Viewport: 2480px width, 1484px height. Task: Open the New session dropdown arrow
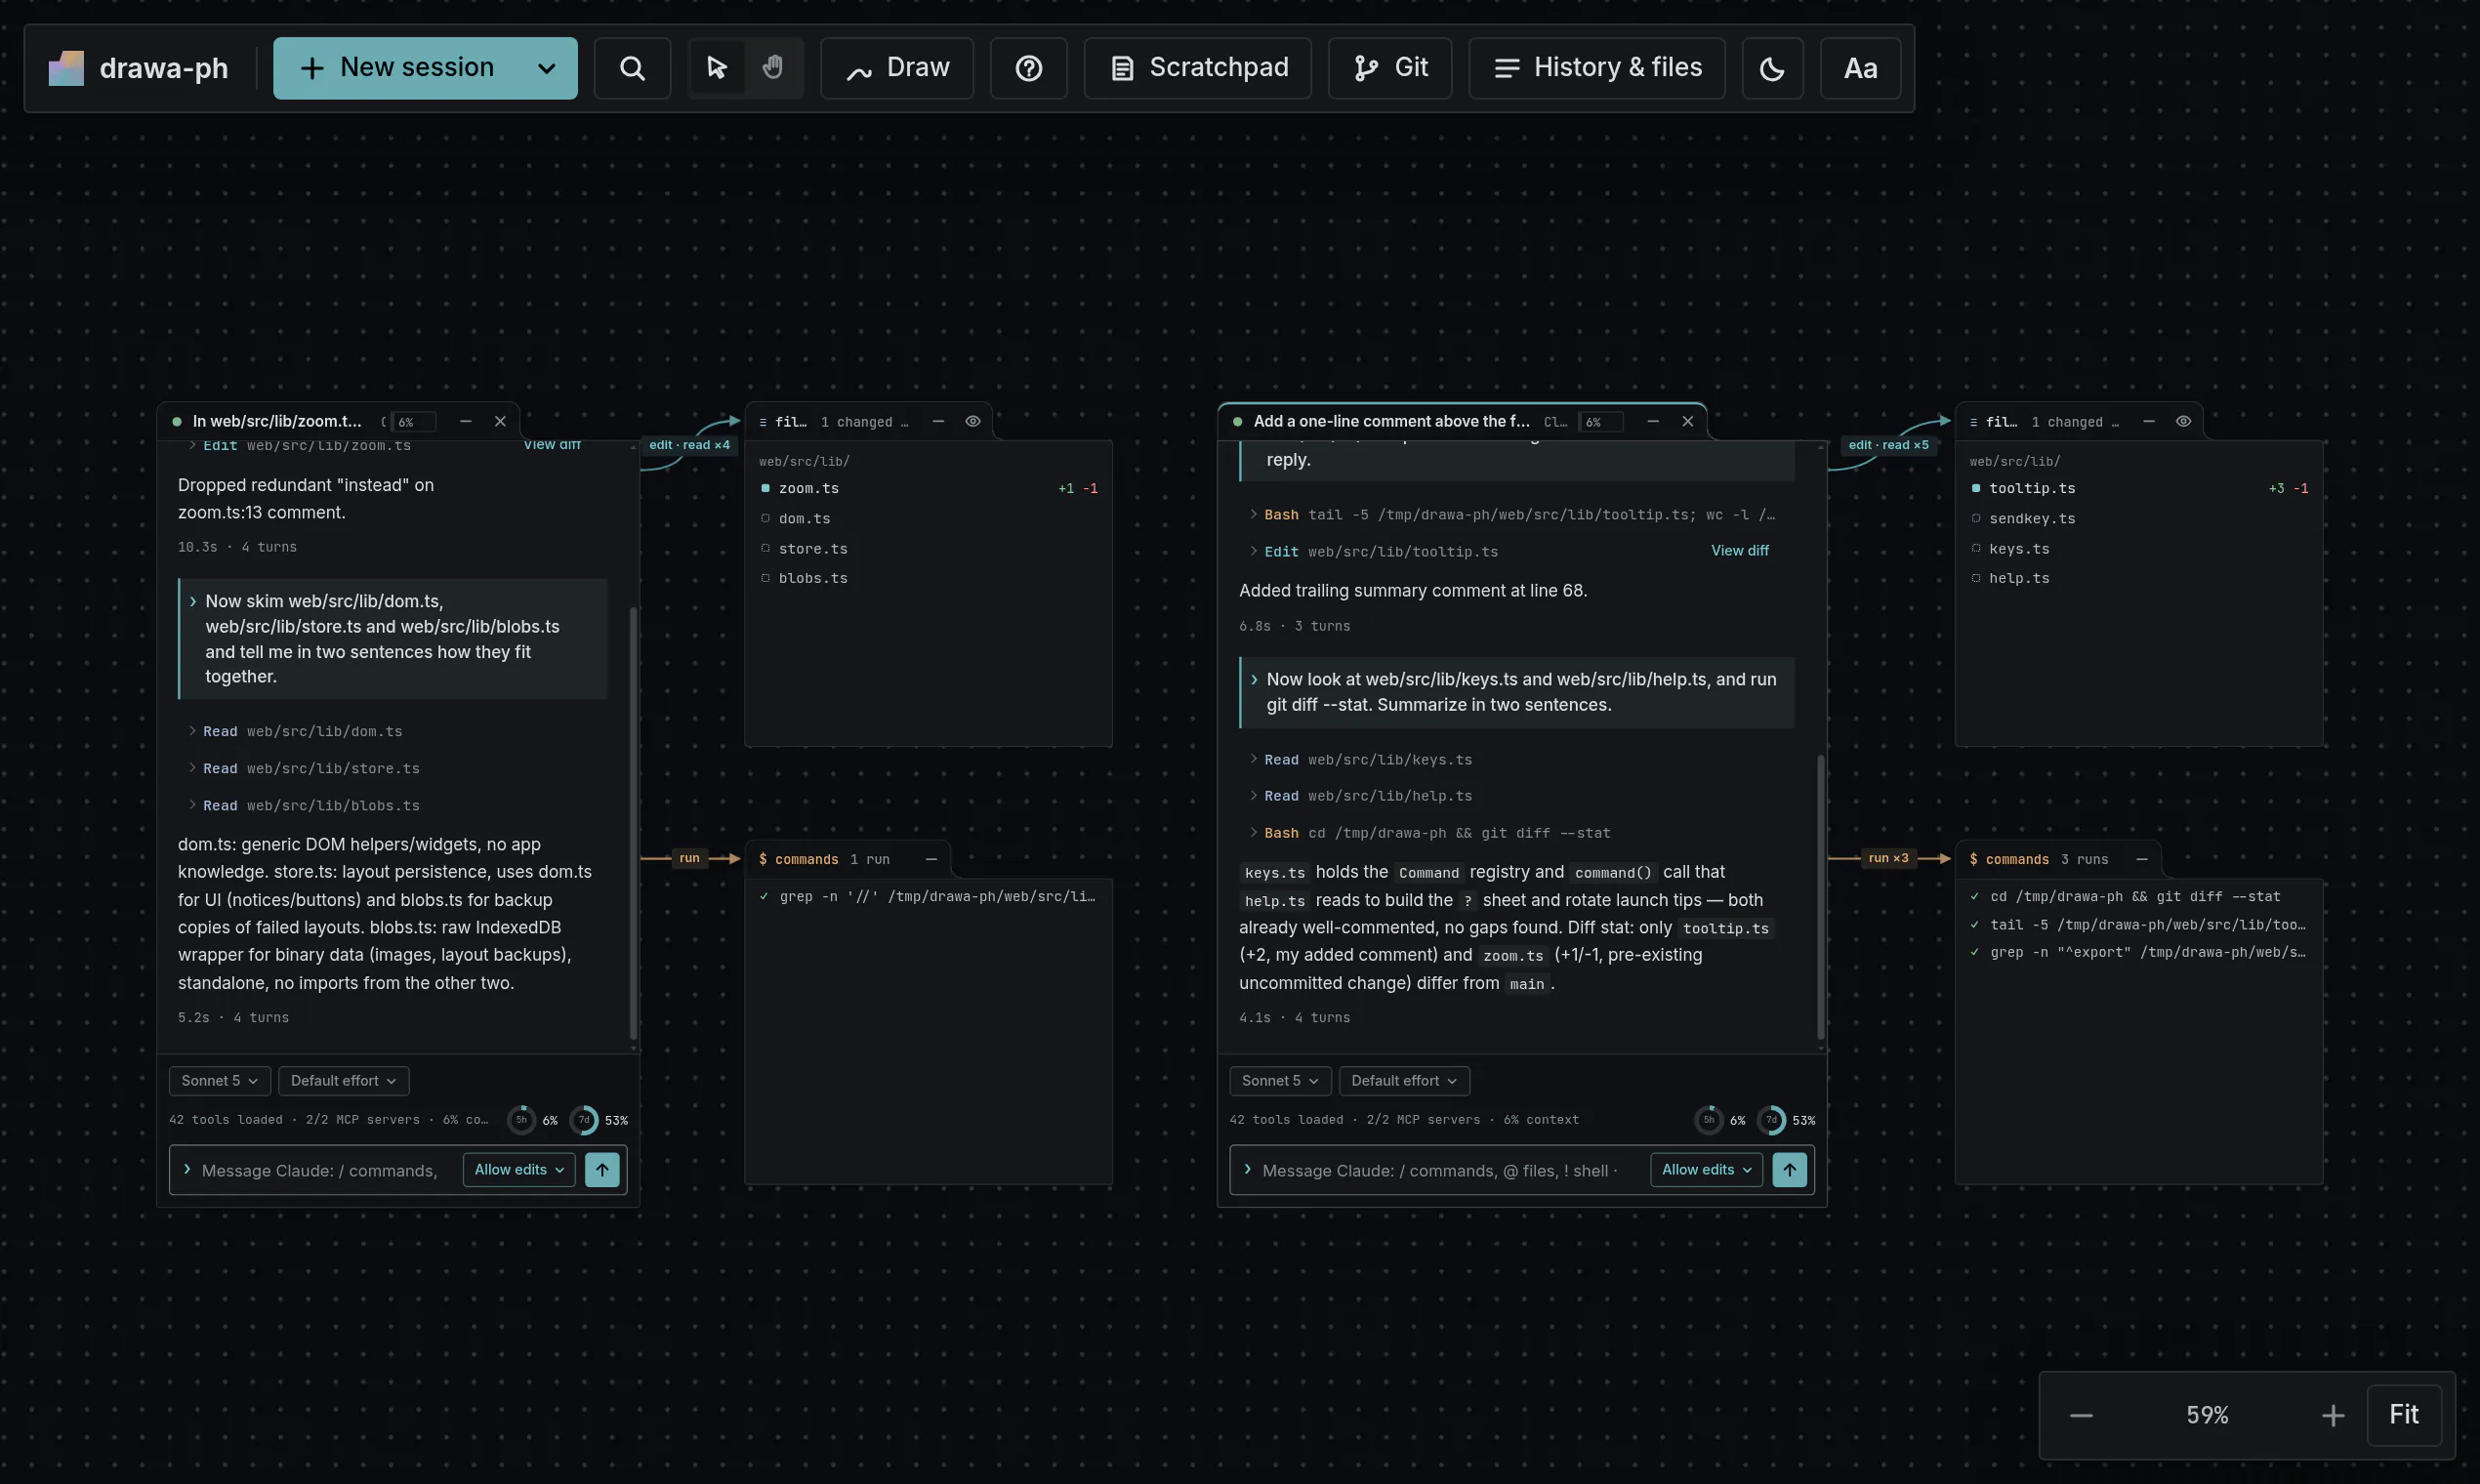pyautogui.click(x=546, y=68)
